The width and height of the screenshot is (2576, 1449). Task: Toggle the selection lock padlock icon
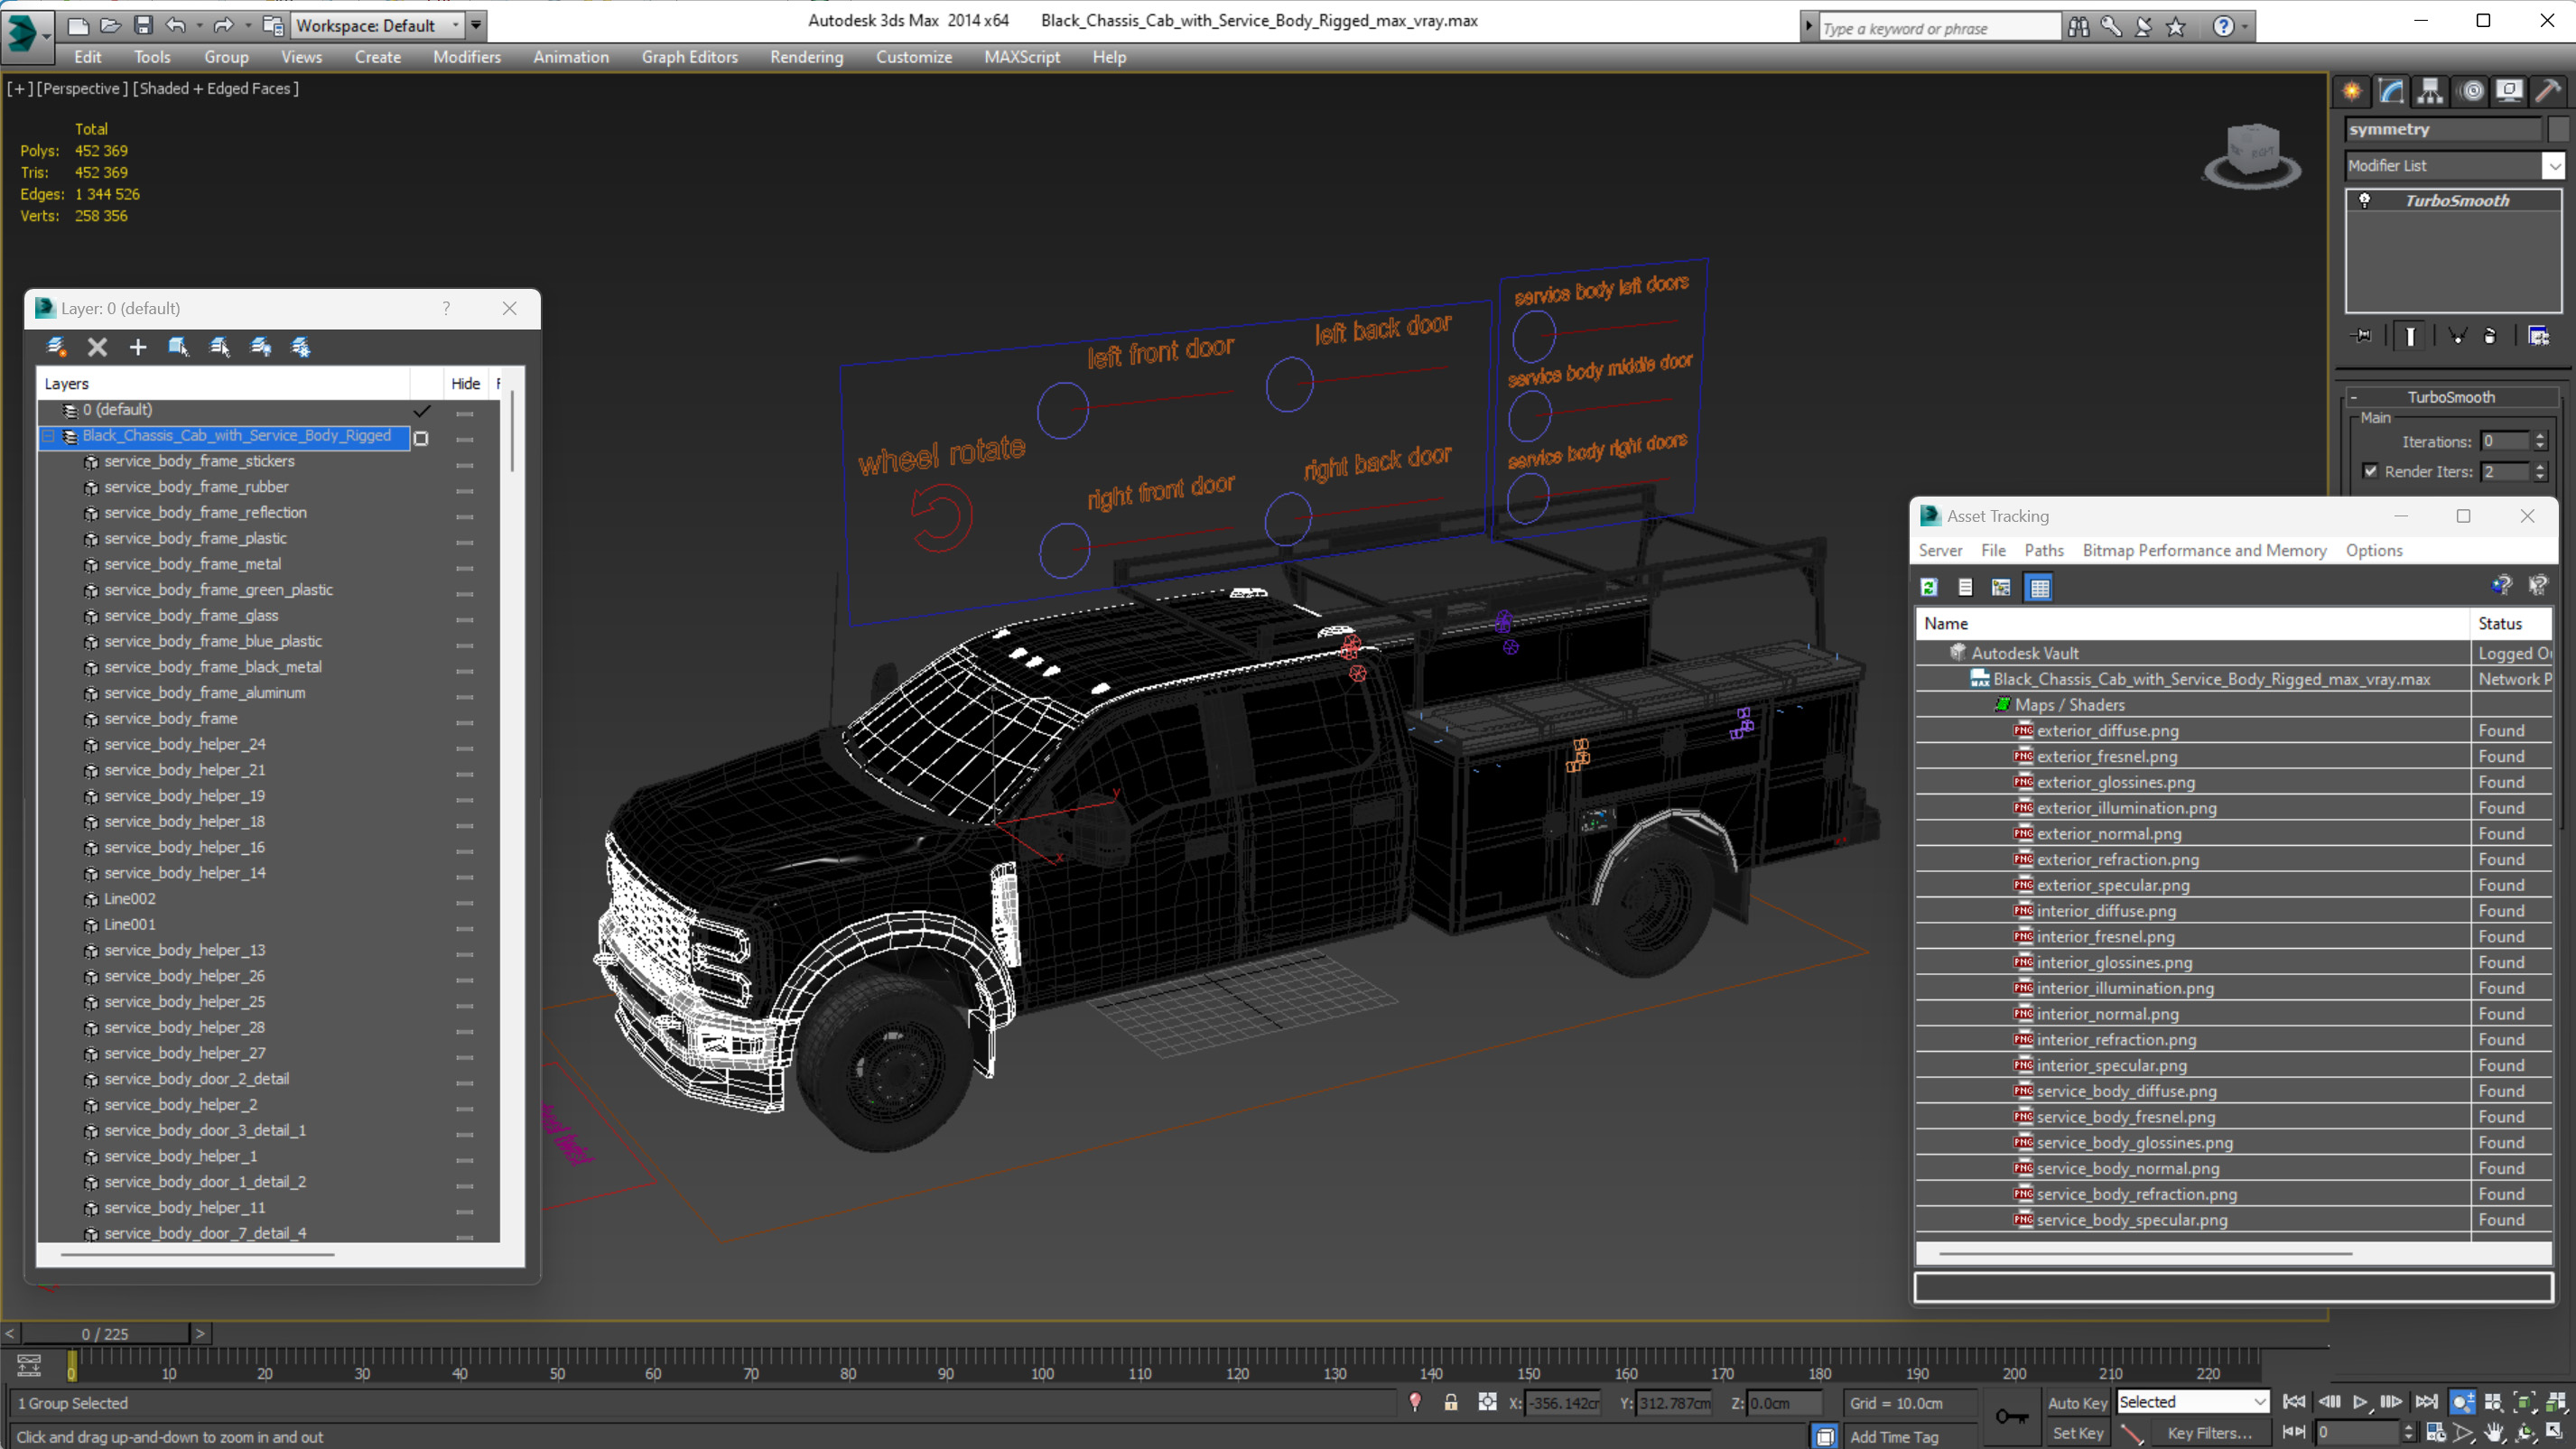click(x=1451, y=1402)
